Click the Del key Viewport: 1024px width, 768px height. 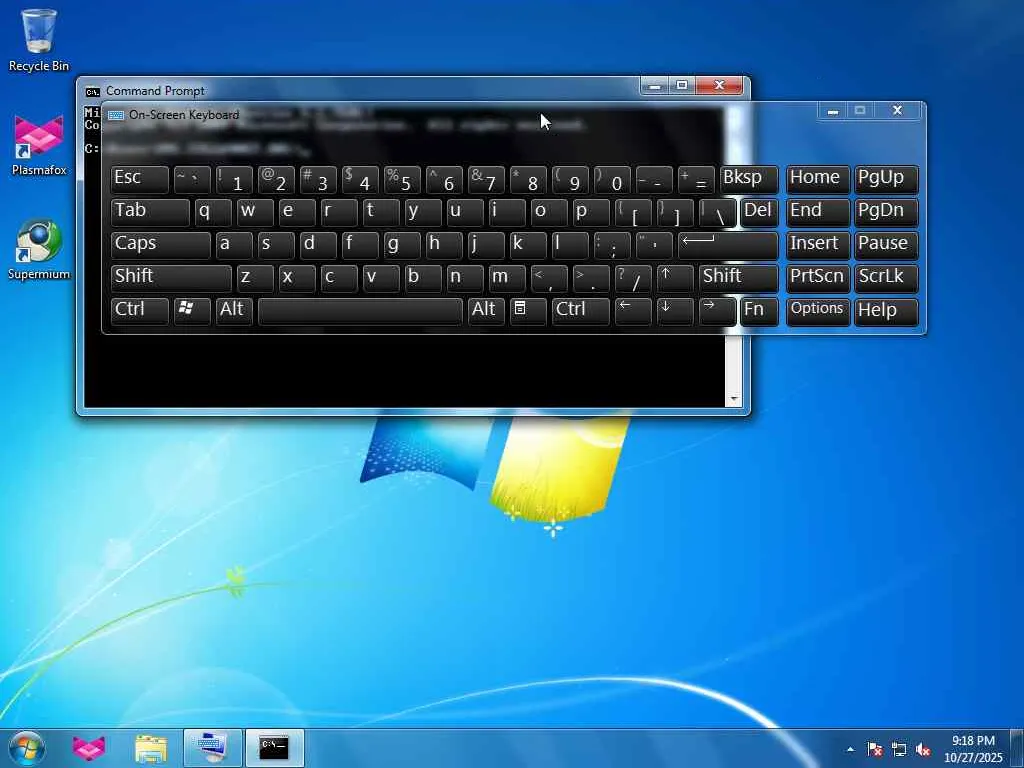pyautogui.click(x=760, y=213)
